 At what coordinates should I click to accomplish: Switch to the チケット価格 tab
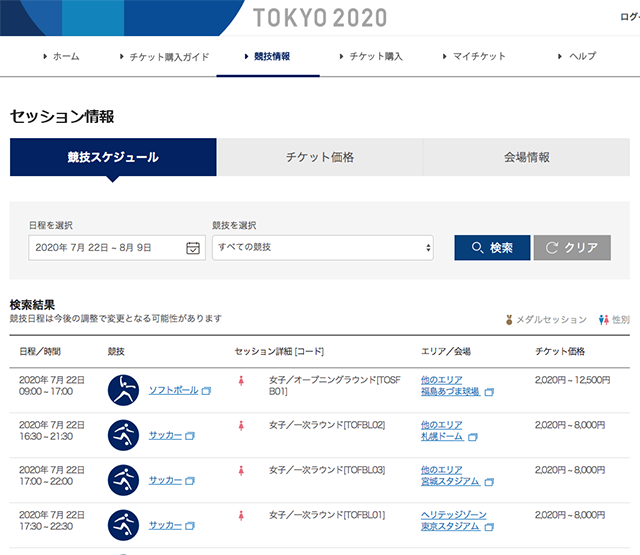click(x=320, y=157)
